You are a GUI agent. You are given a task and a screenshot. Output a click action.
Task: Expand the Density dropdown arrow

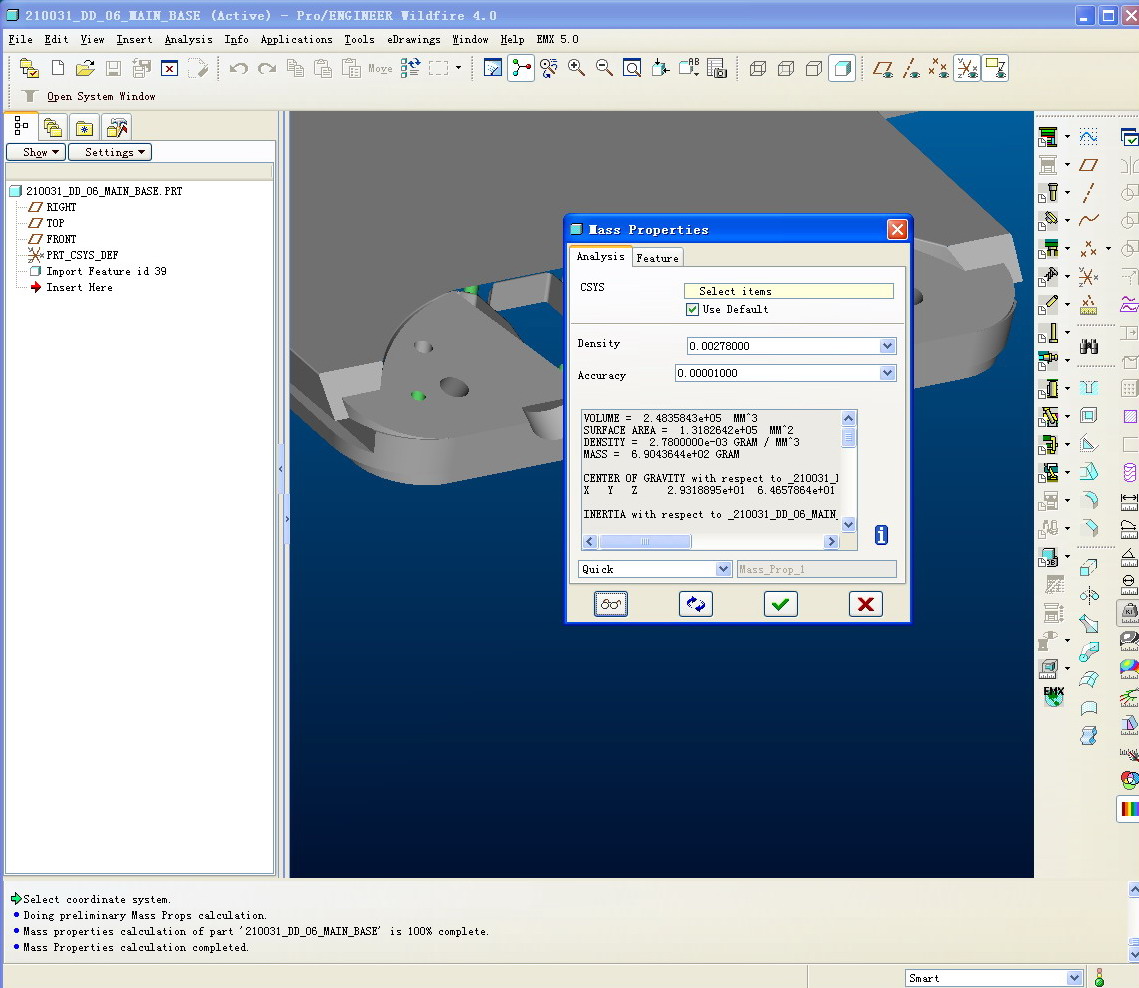887,346
